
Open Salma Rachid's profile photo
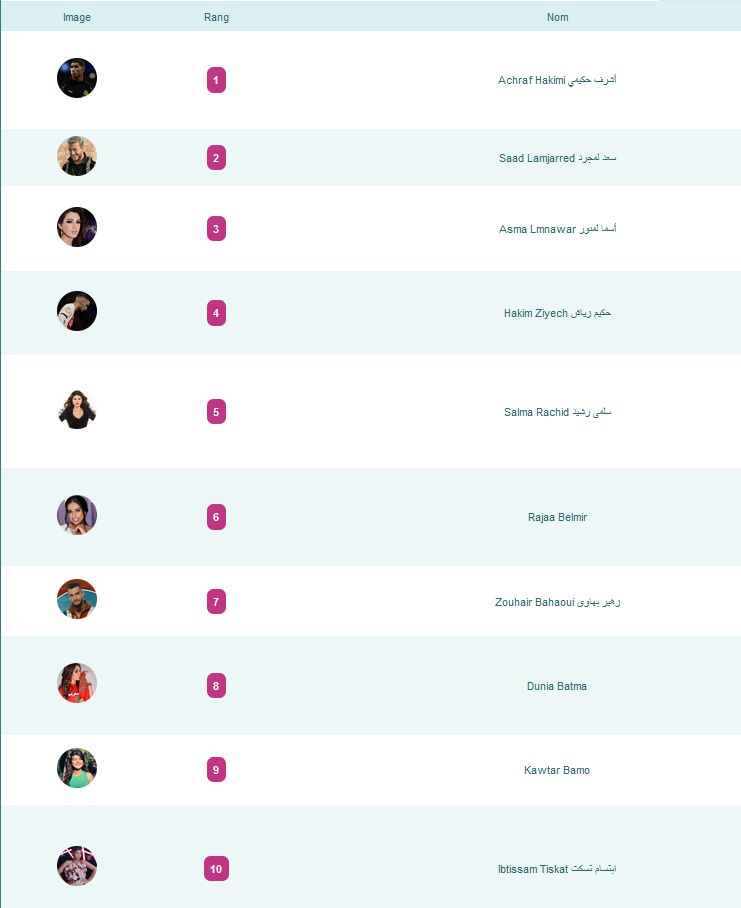77,410
